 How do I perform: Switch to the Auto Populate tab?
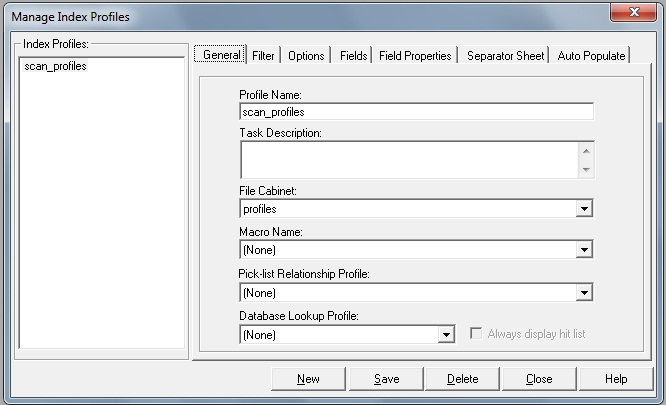pos(591,56)
